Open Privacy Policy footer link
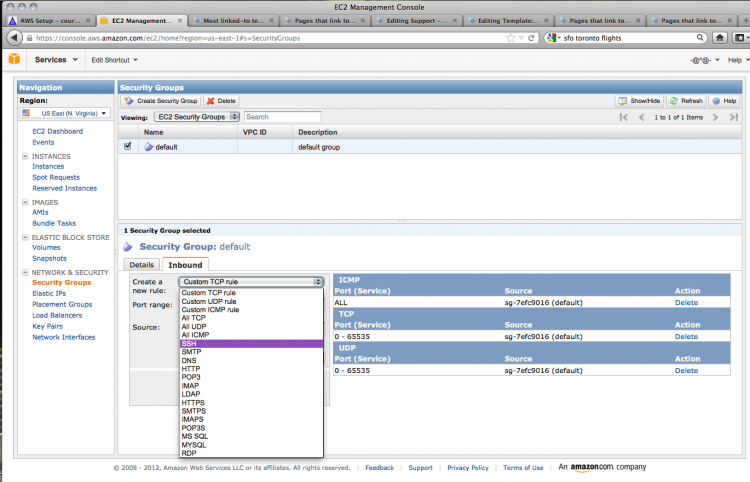This screenshot has width=750, height=482. point(468,468)
